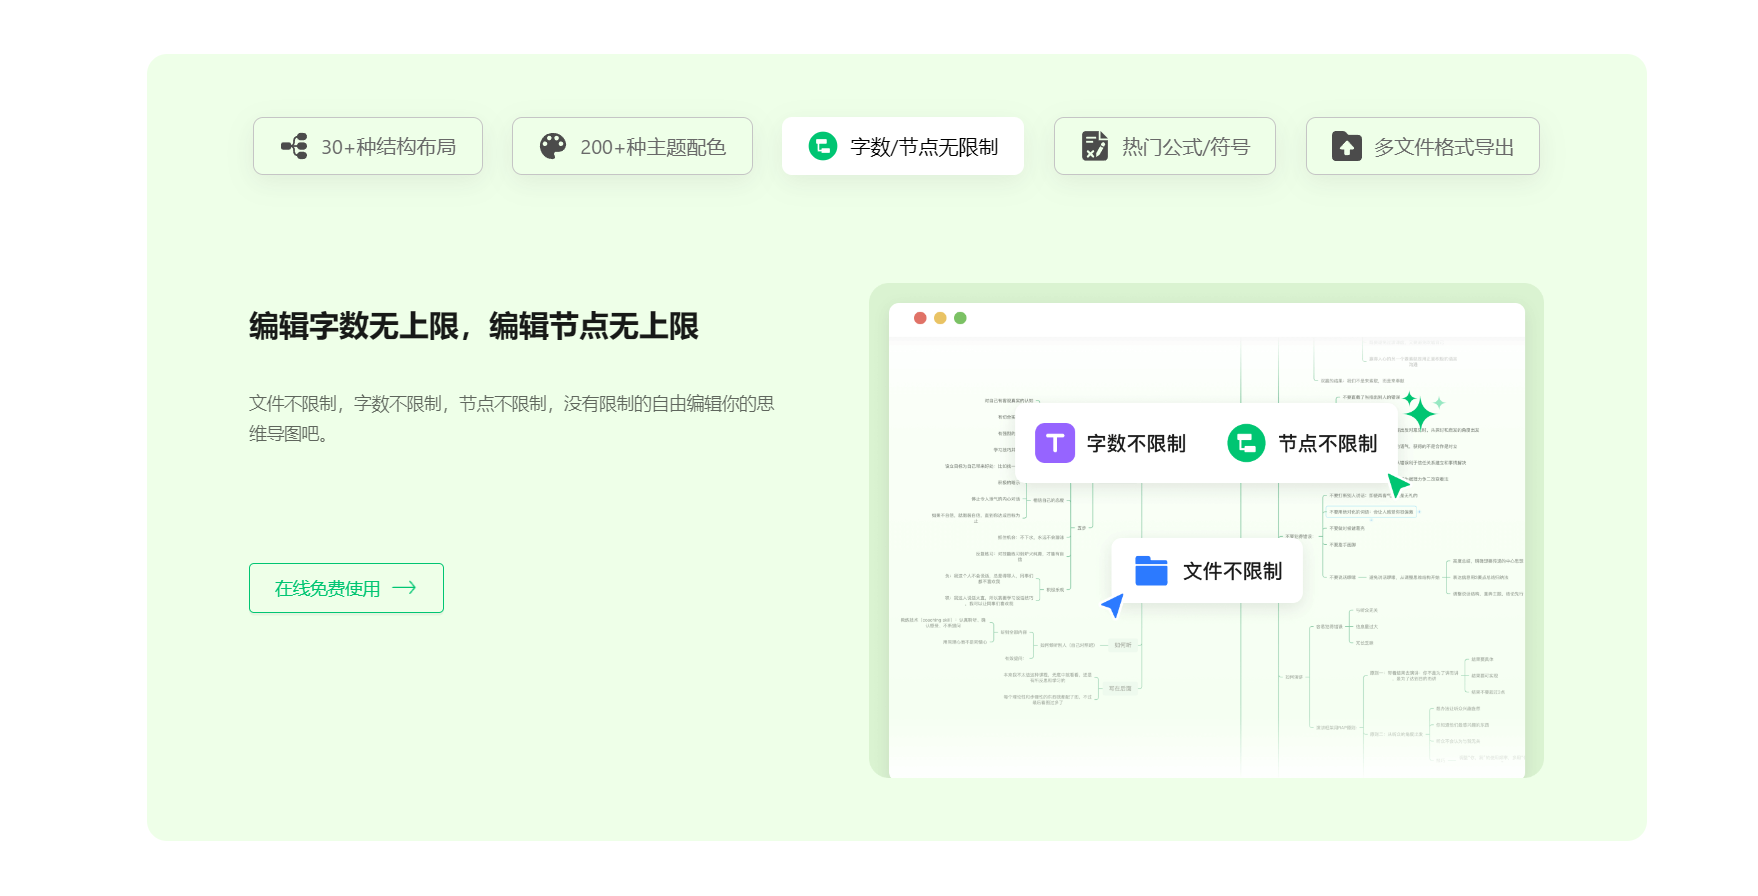The height and width of the screenshot is (896, 1758).
Task: Click the arrow in 在线免费使用 button
Action: click(404, 588)
